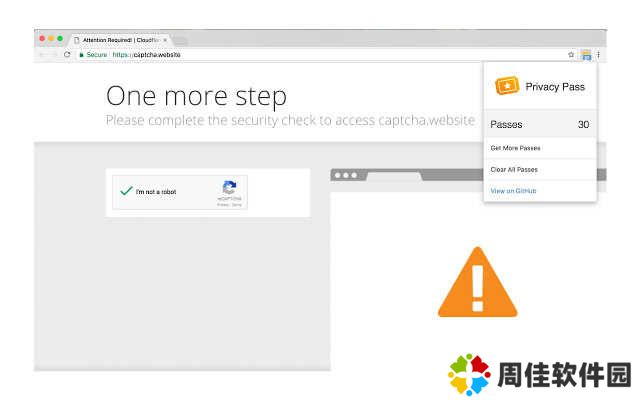Click the reCAPTCHA logo icon
The image size is (640, 400).
(x=229, y=187)
